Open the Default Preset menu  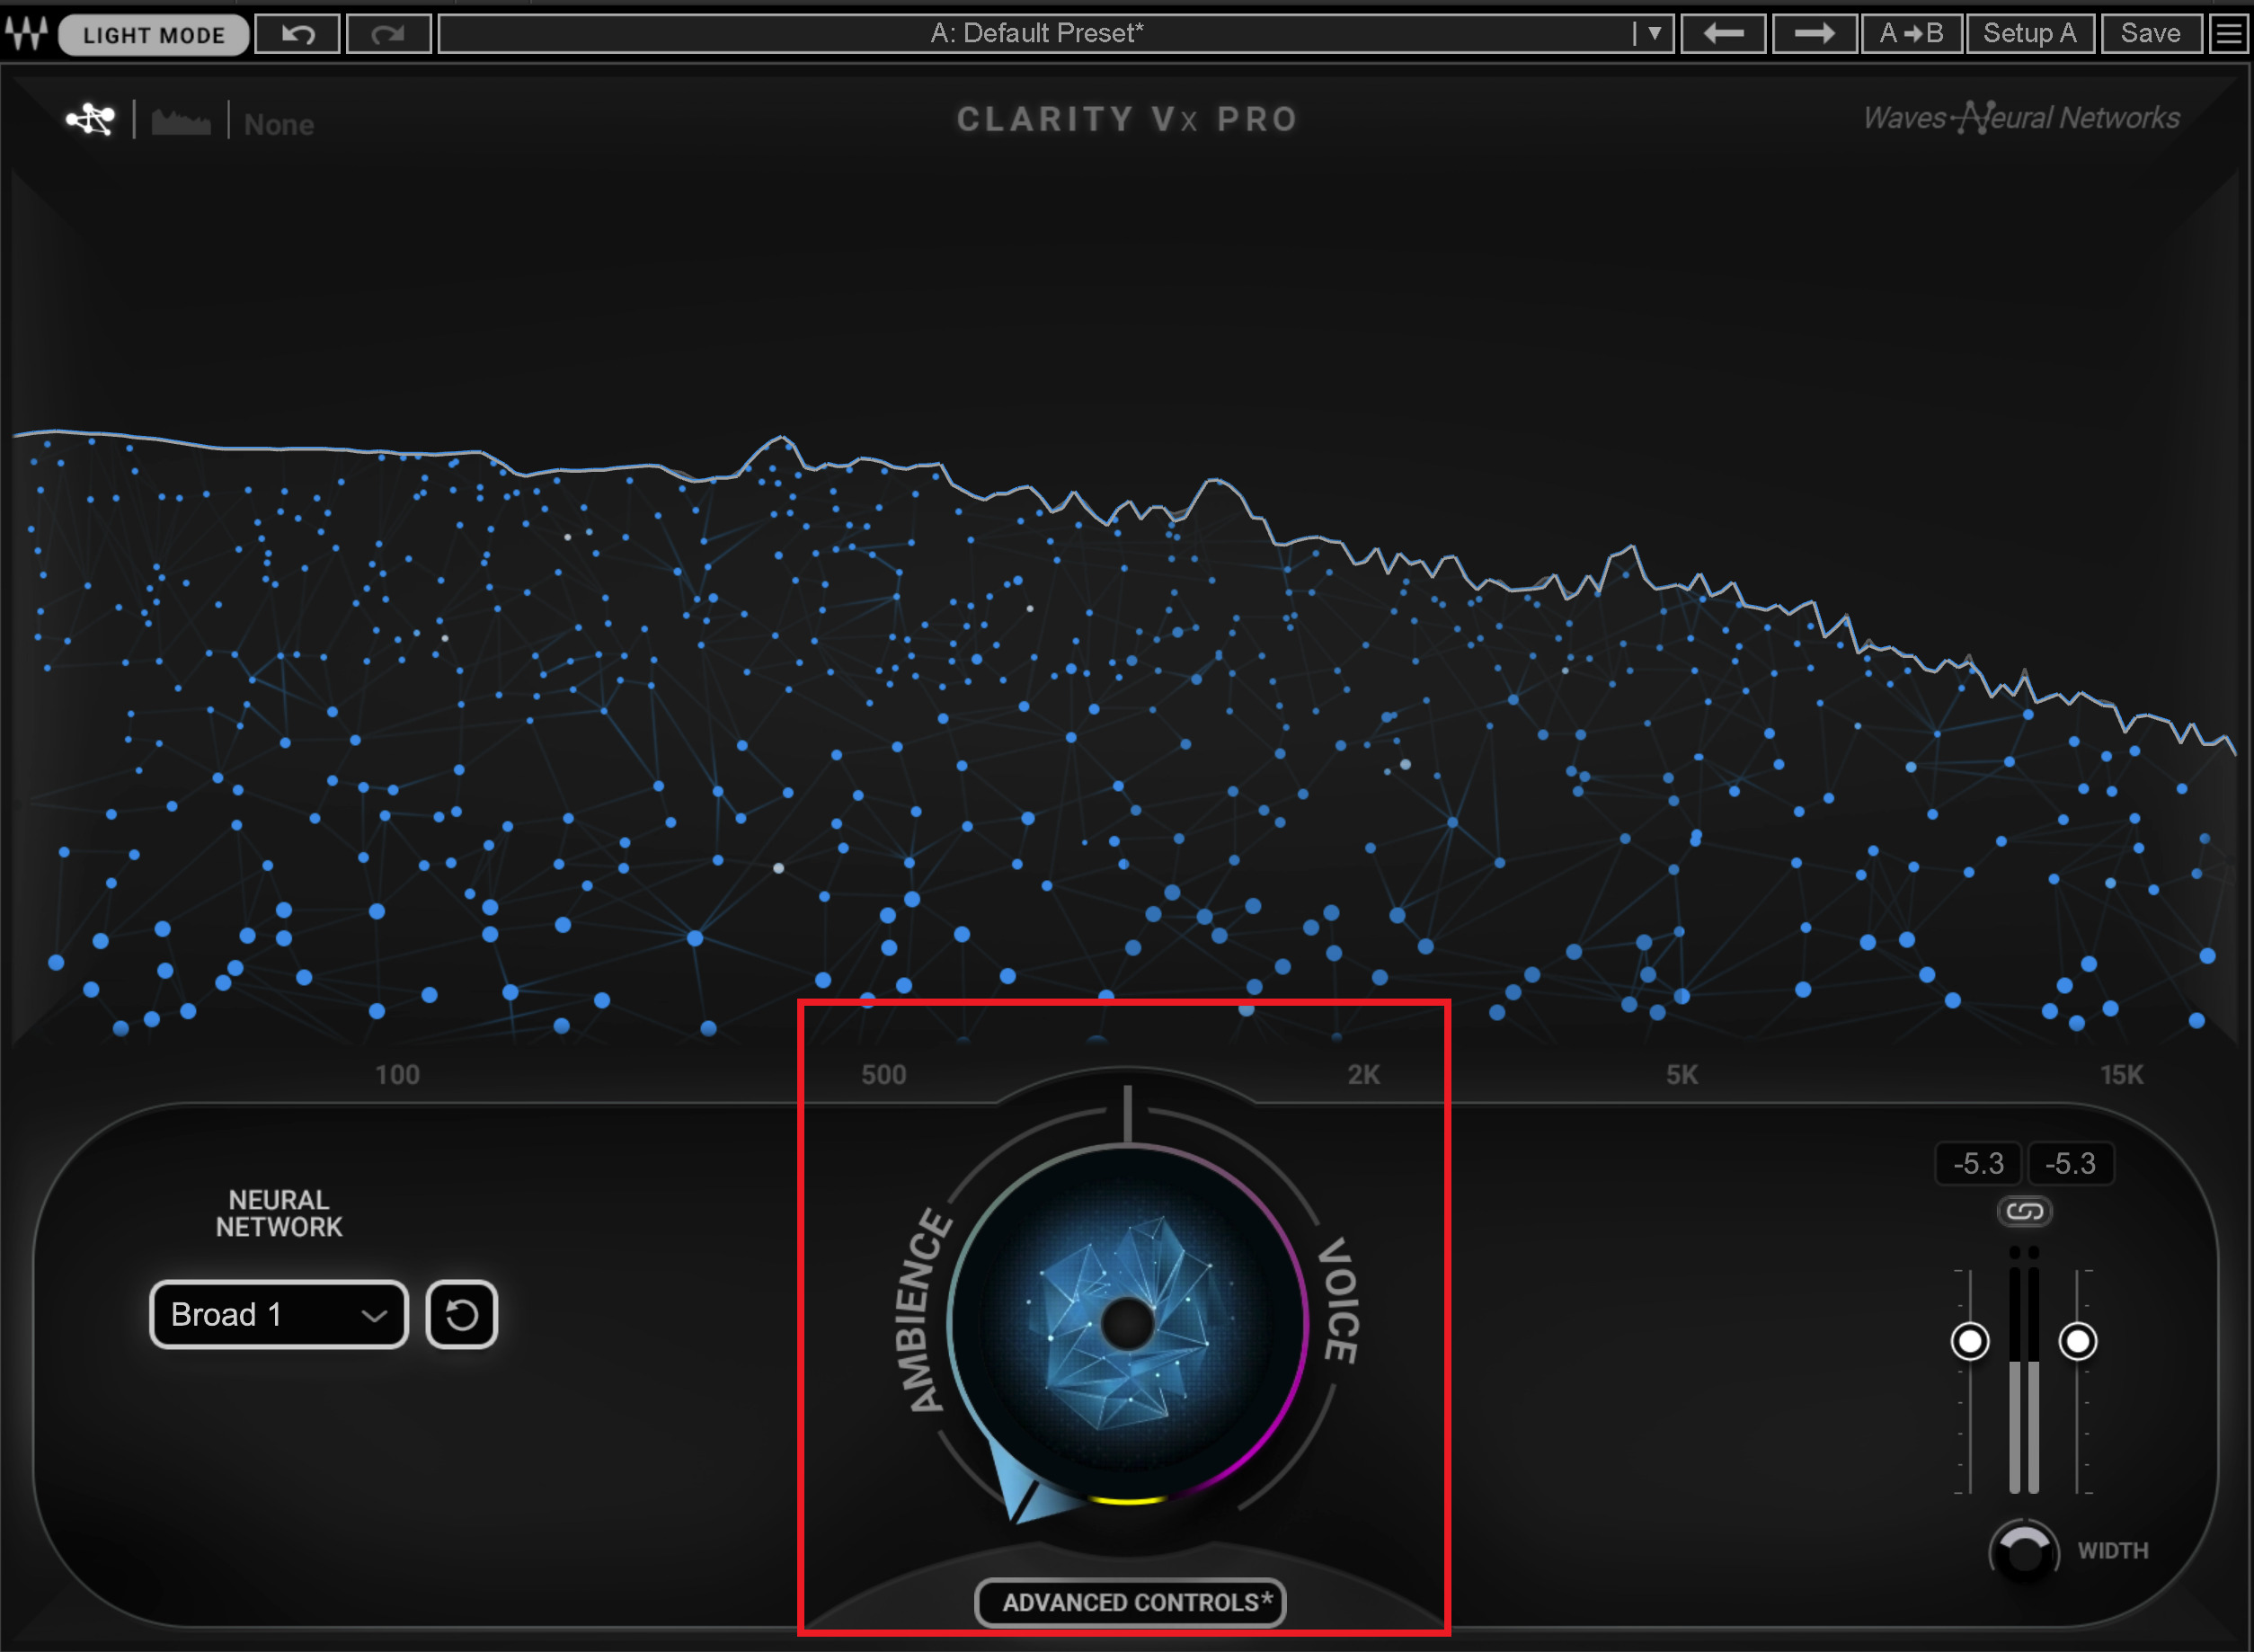point(1036,34)
